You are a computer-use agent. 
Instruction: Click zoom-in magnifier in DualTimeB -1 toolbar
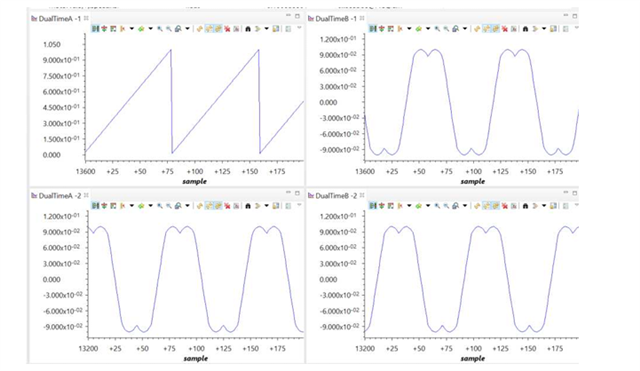click(438, 29)
